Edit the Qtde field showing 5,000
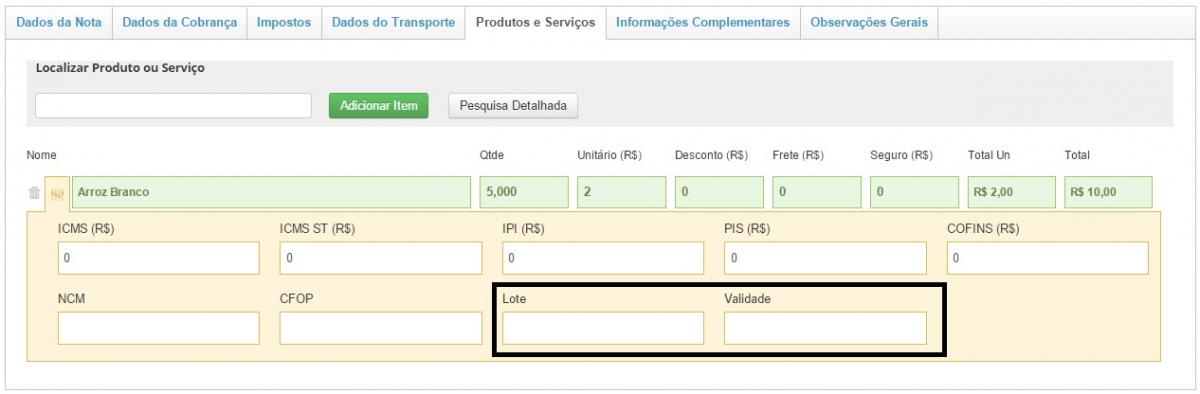Screen dimensions: 1200x394 (x=524, y=192)
